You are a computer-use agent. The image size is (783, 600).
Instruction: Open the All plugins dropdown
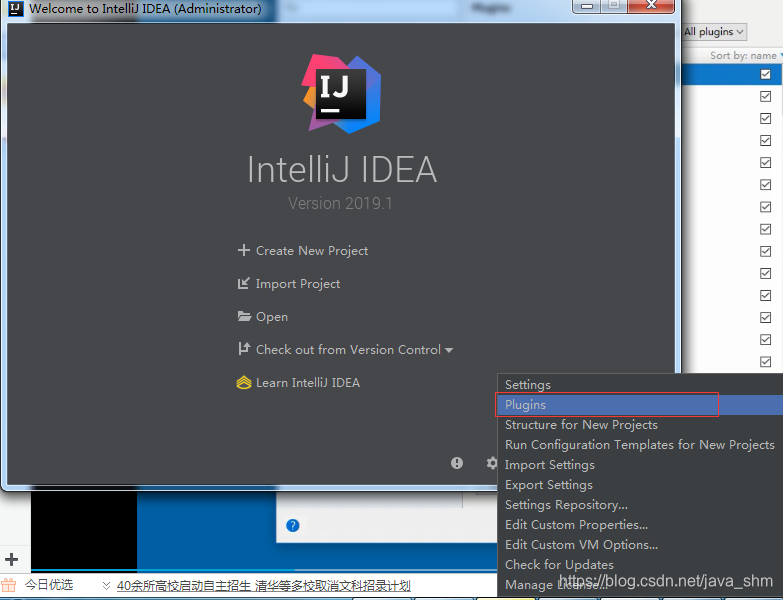point(714,32)
